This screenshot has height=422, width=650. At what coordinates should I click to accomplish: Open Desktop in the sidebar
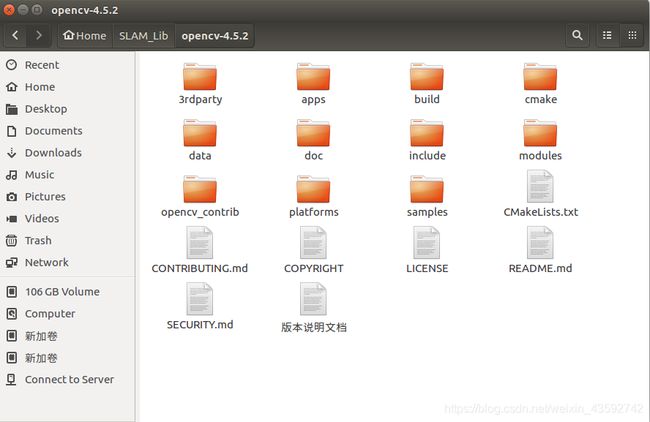click(67, 109)
